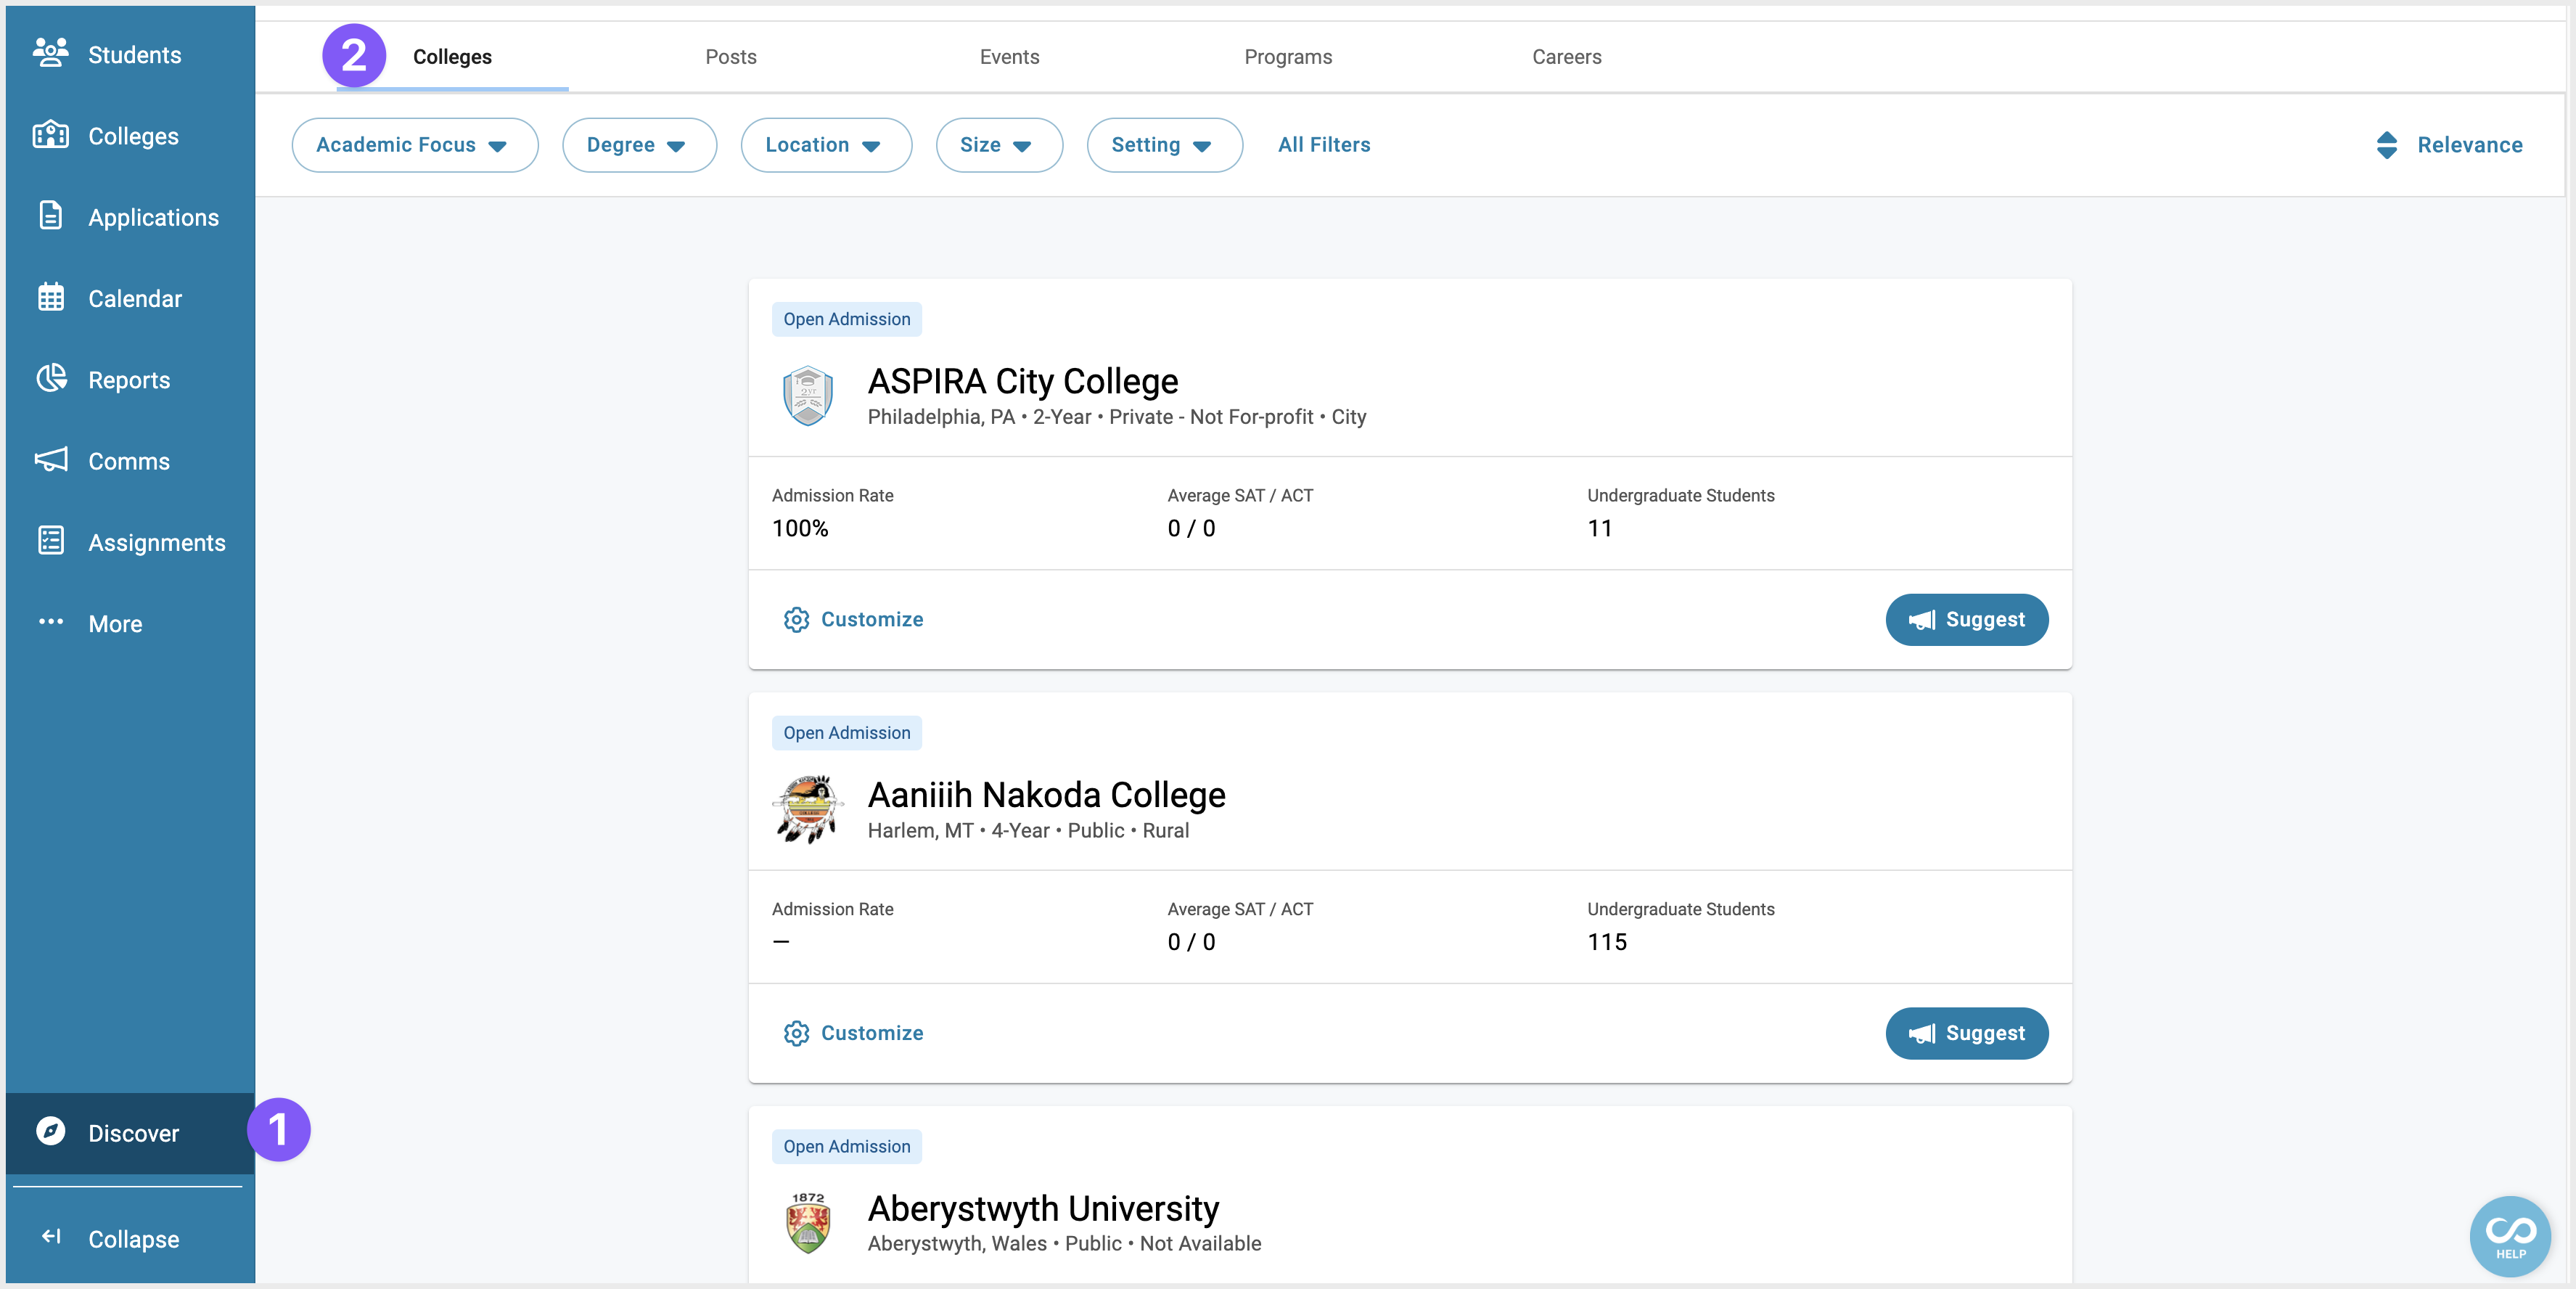This screenshot has height=1289, width=2576.
Task: Switch to the Colleges tab
Action: (x=452, y=57)
